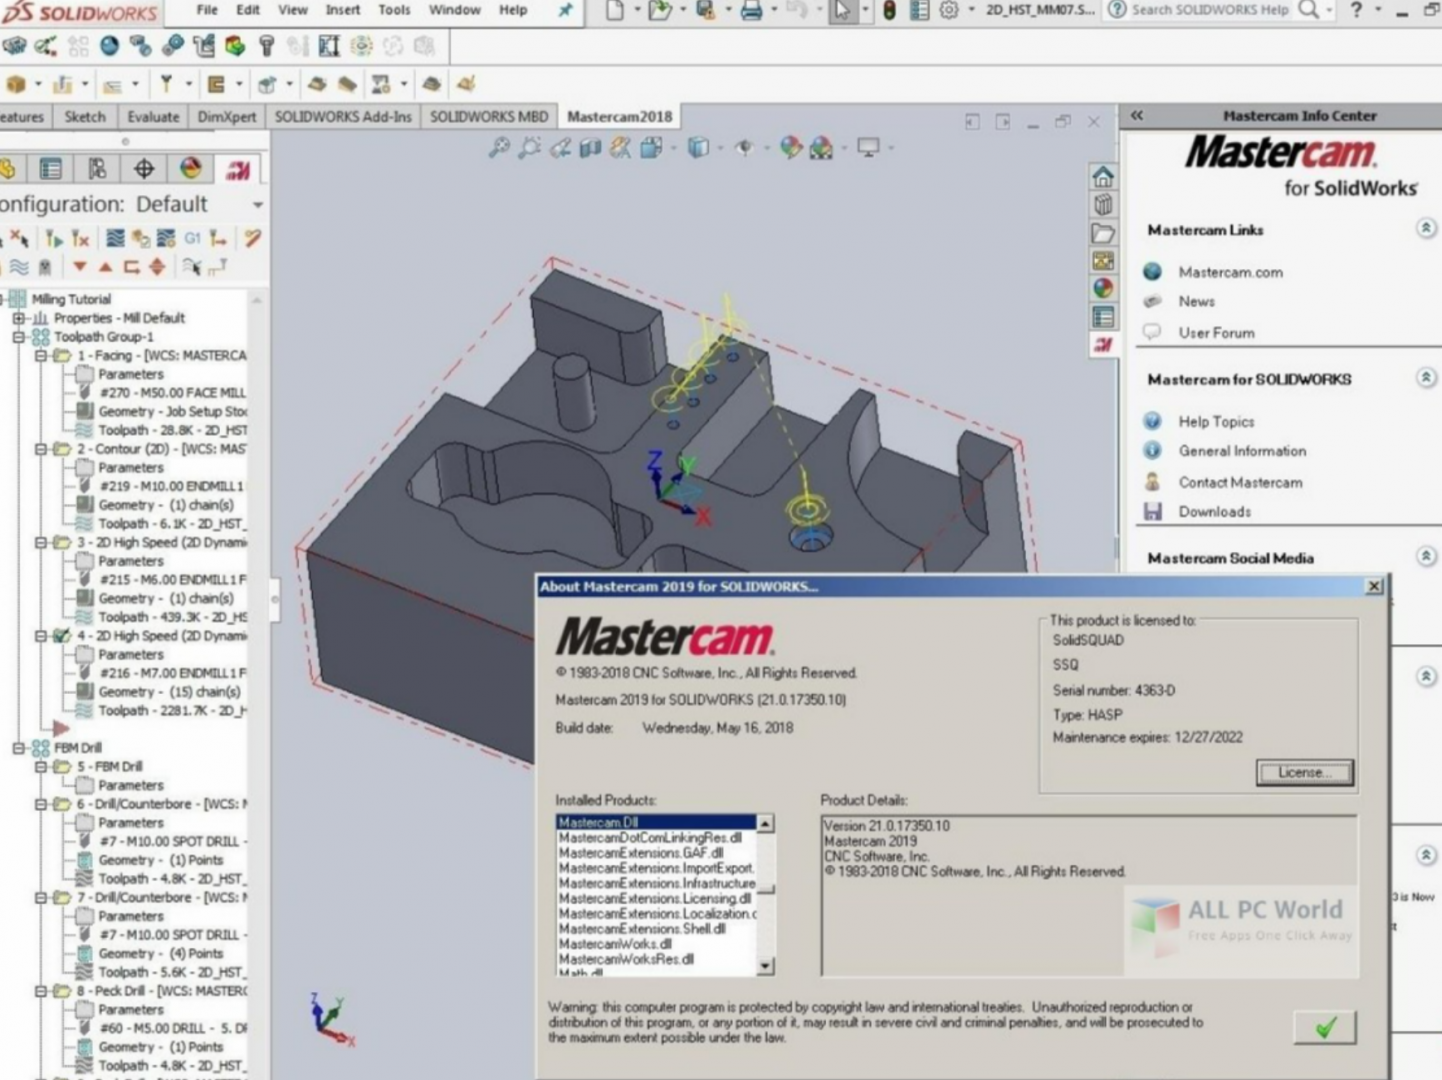Click the Edit Appearance color icon
Screen dimensions: 1442x1080
[790, 148]
